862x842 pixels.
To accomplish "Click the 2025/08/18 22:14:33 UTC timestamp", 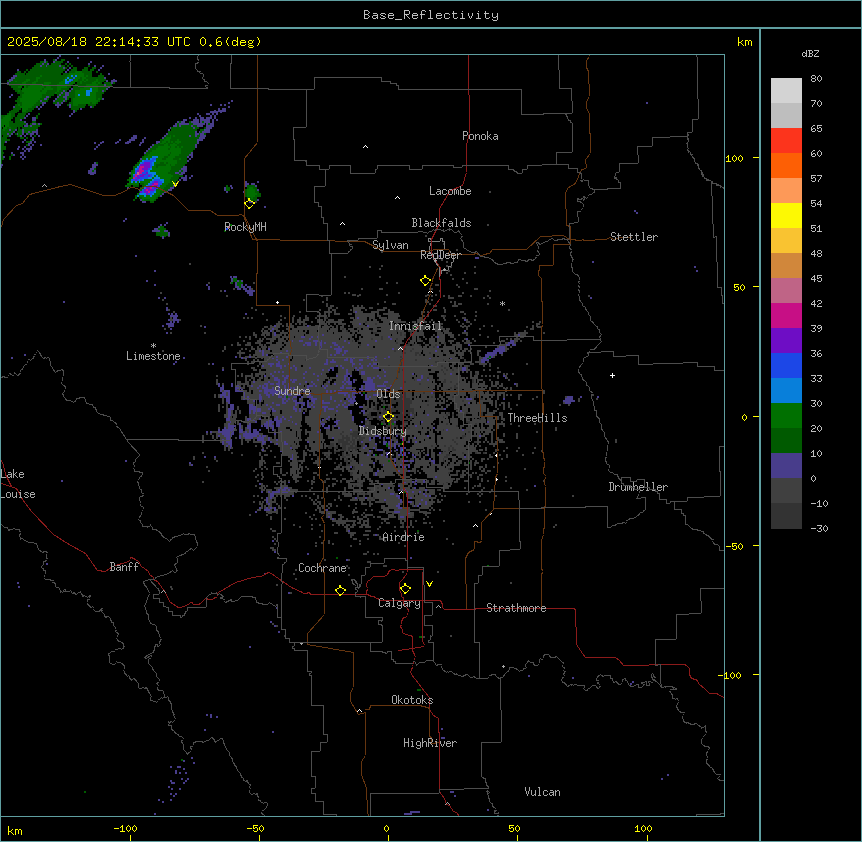I will [x=99, y=42].
